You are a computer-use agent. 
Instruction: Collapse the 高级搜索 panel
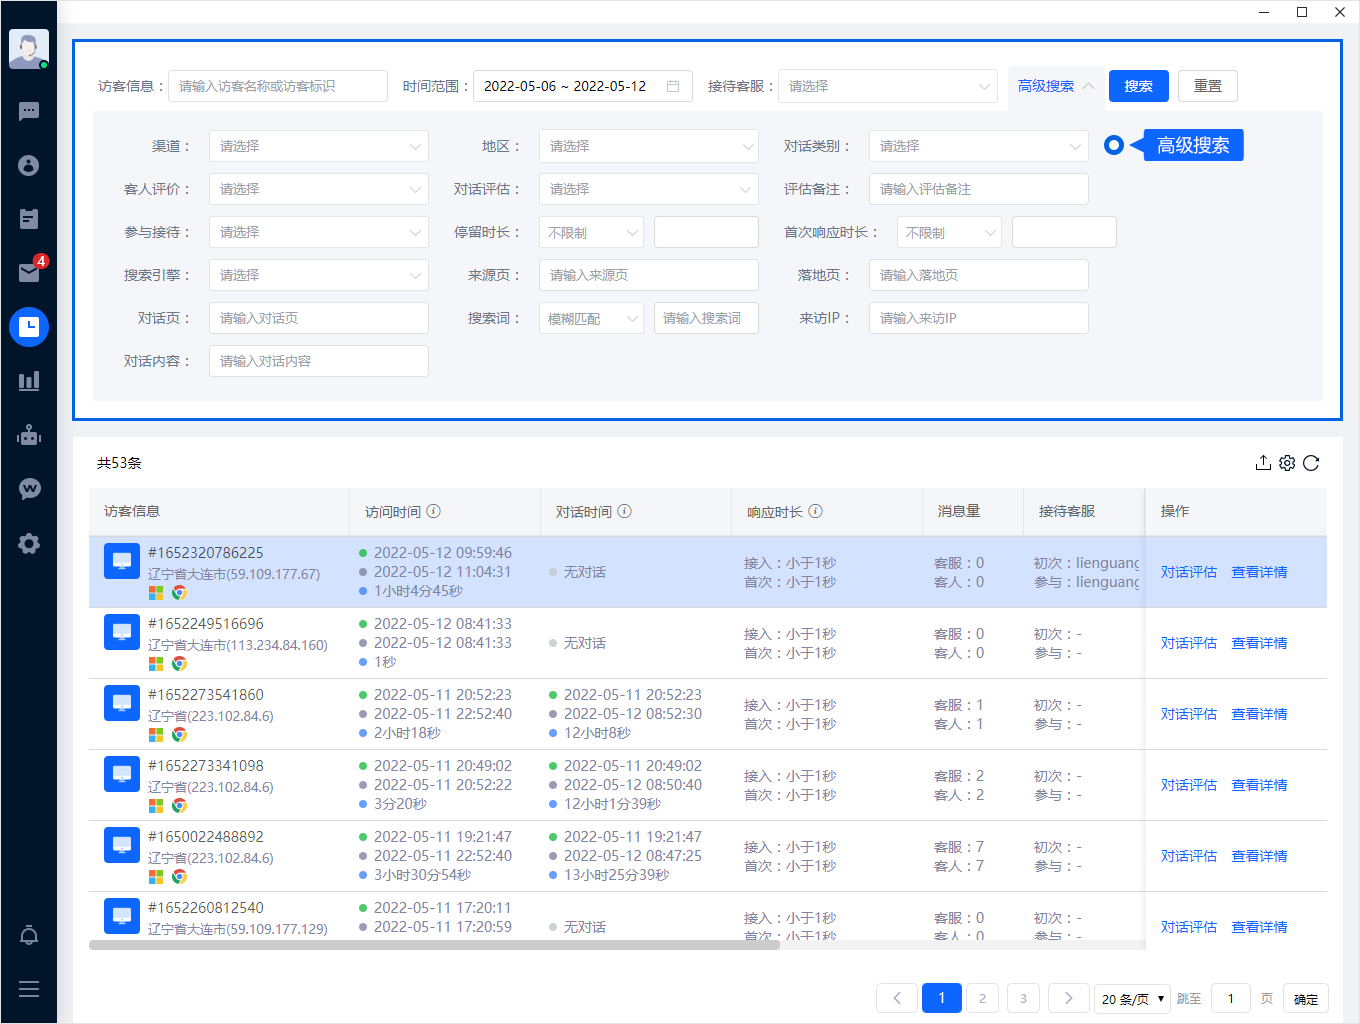click(1056, 86)
